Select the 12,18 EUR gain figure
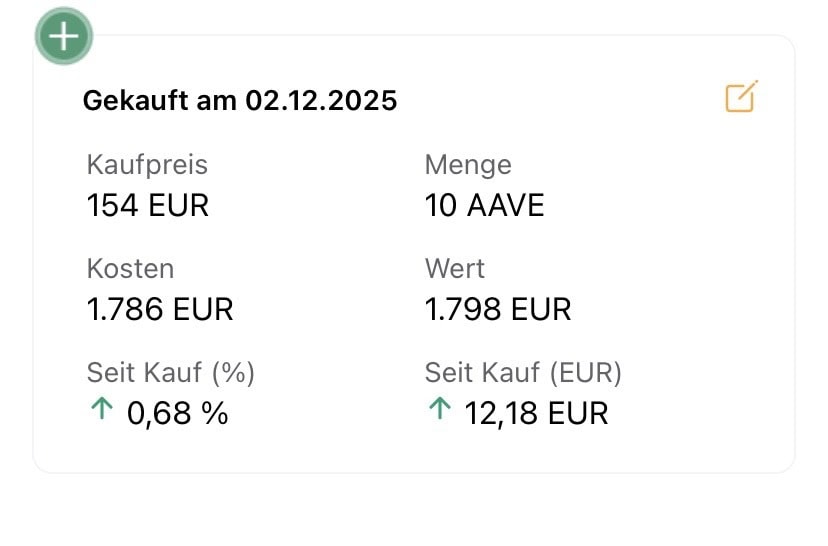828x546 pixels. [536, 413]
